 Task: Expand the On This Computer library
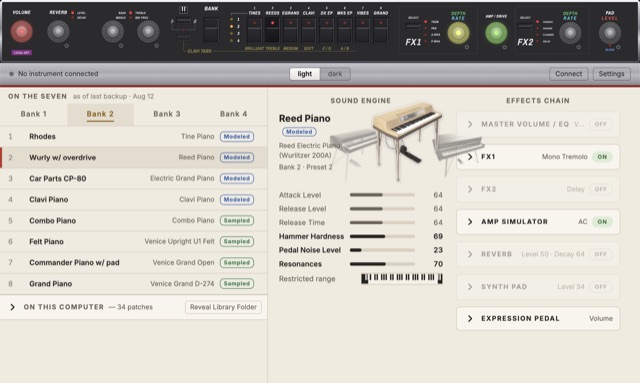click(x=12, y=307)
